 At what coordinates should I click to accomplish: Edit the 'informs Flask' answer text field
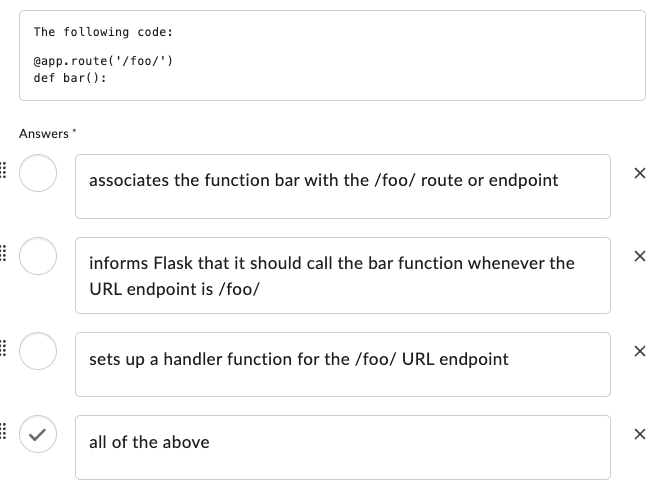[x=342, y=275]
